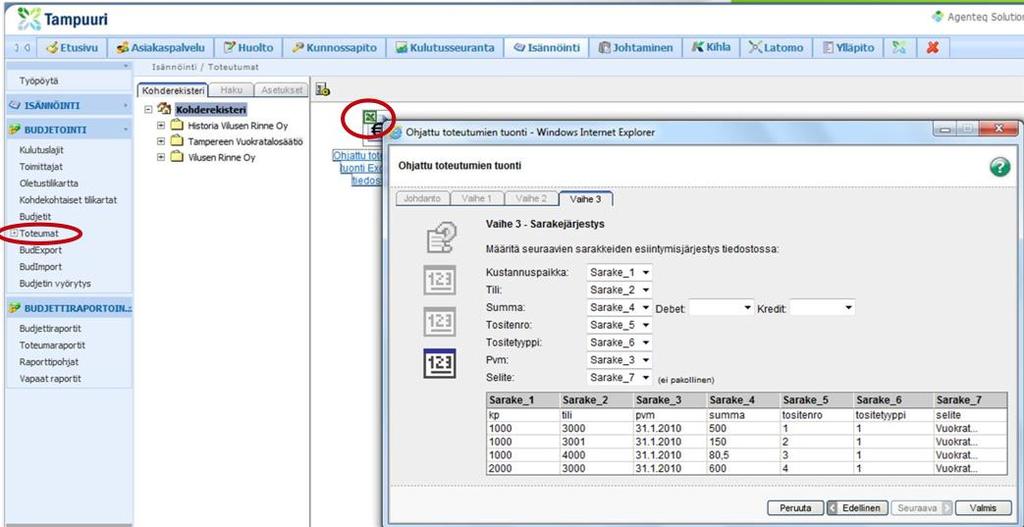Open Työpöytä in the sidebar

click(39, 81)
